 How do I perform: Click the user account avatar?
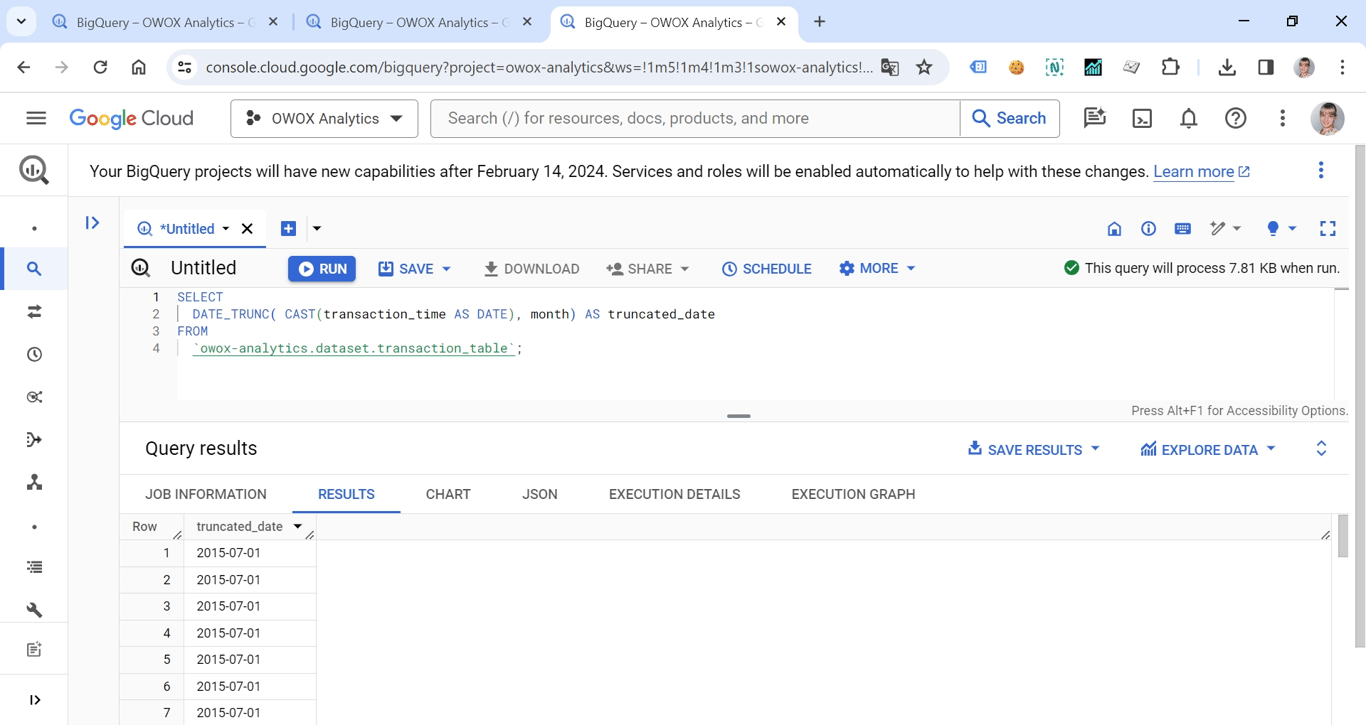tap(1327, 118)
